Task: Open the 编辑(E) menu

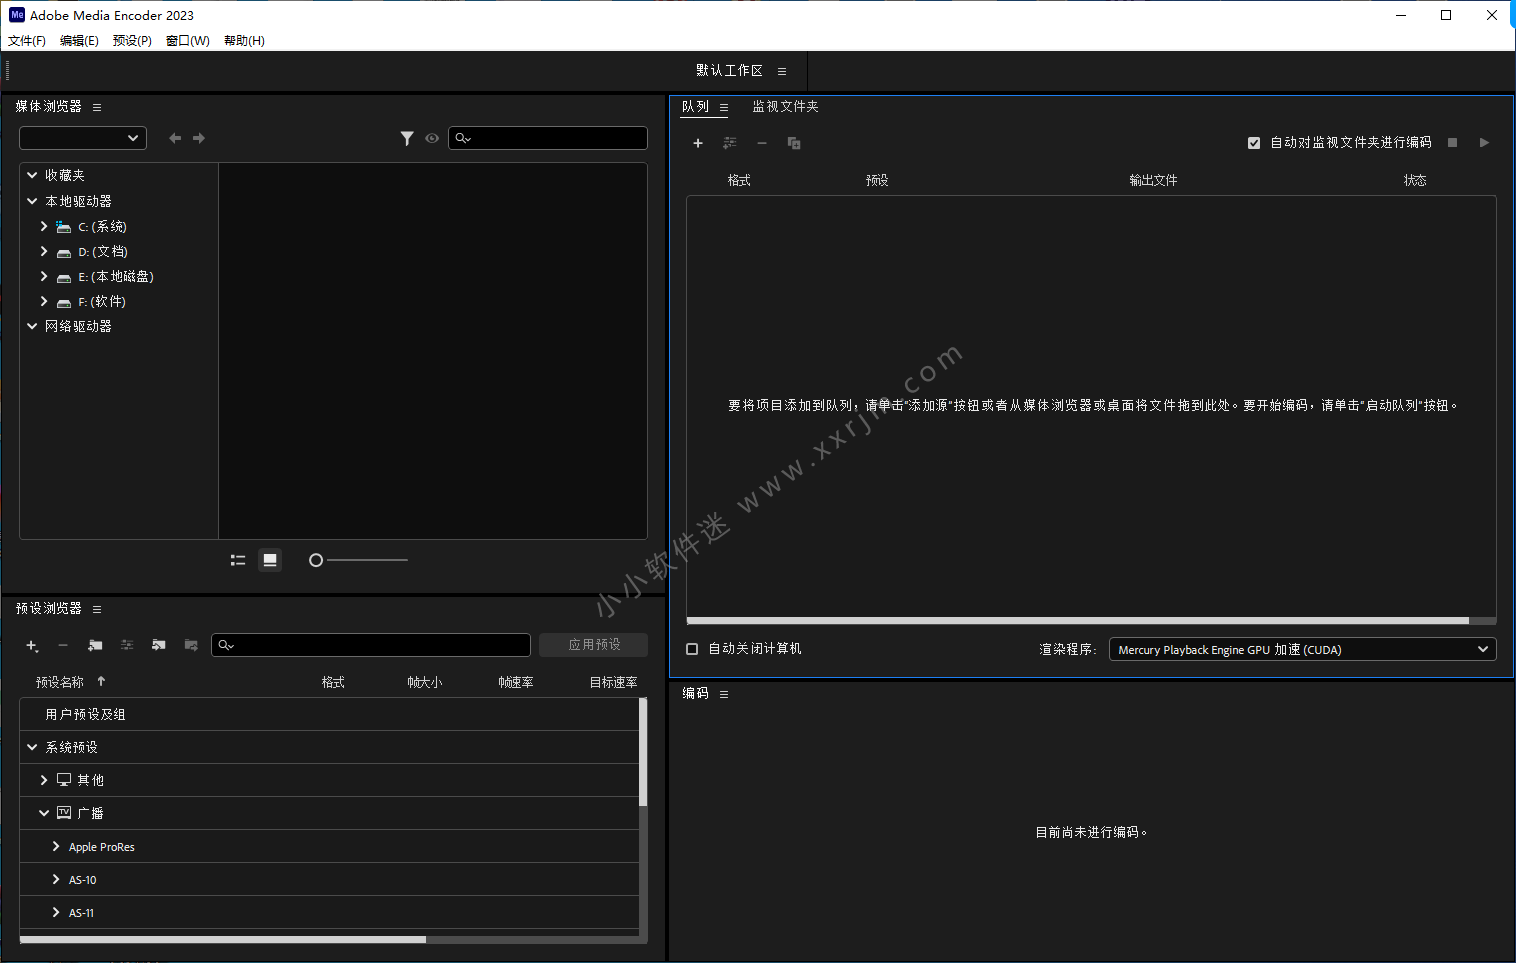Action: (x=79, y=41)
